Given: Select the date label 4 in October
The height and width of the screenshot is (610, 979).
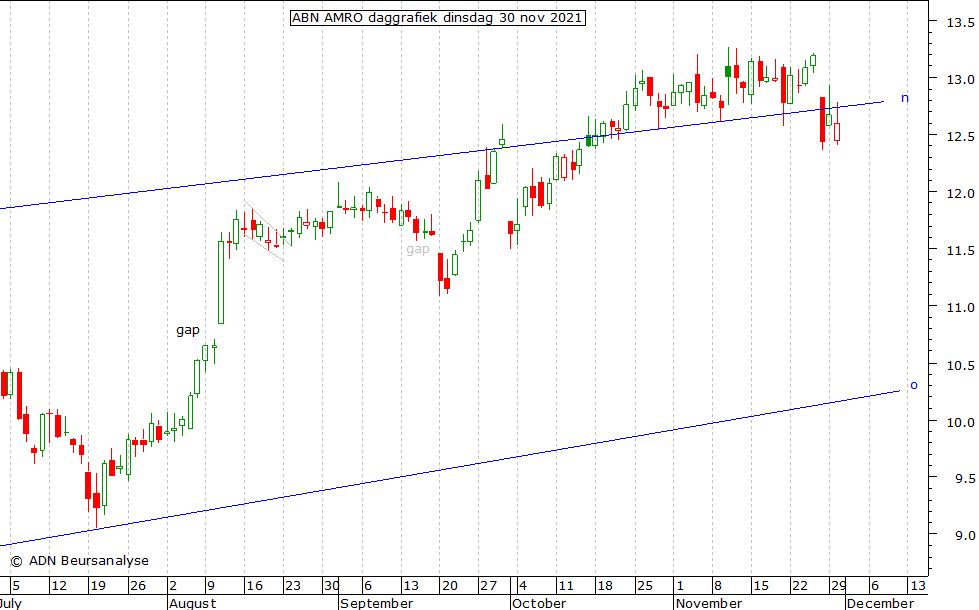Looking at the screenshot, I should pos(523,586).
